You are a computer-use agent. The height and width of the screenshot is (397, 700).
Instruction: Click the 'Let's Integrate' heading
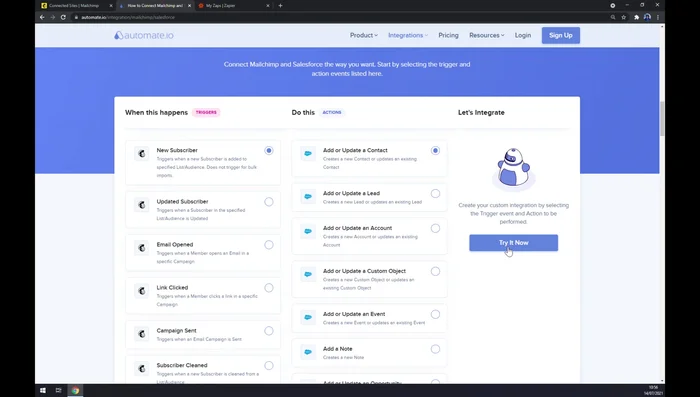point(481,113)
